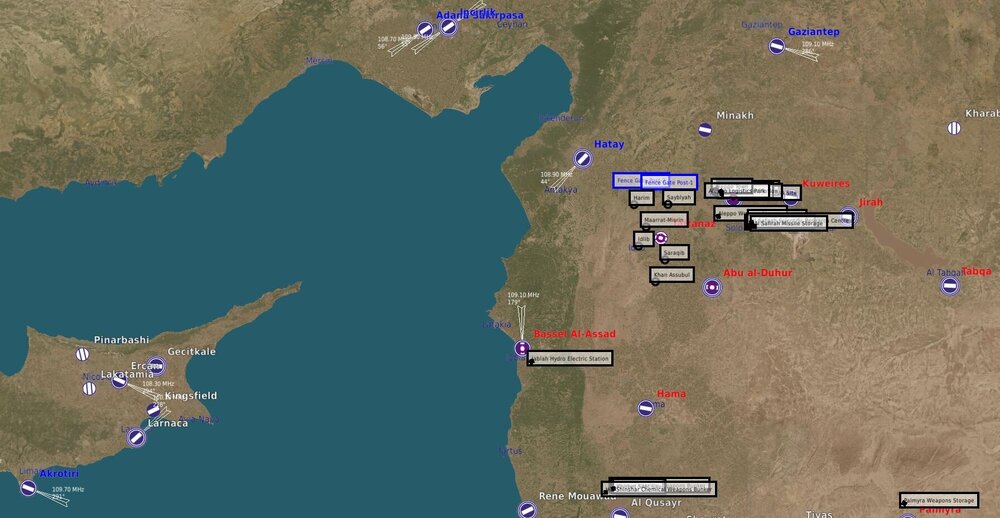Viewport: 1000px width, 518px height.
Task: Select the 108.30 MHz frequency near Lakatamia
Action: (x=158, y=384)
